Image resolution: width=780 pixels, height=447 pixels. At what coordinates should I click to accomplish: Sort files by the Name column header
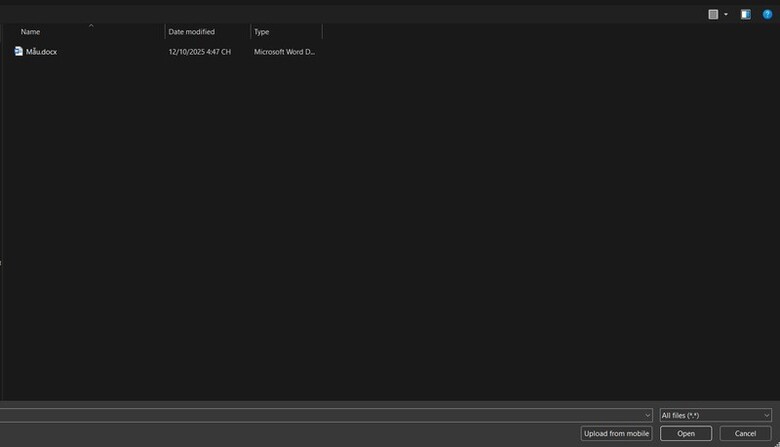pyautogui.click(x=30, y=32)
